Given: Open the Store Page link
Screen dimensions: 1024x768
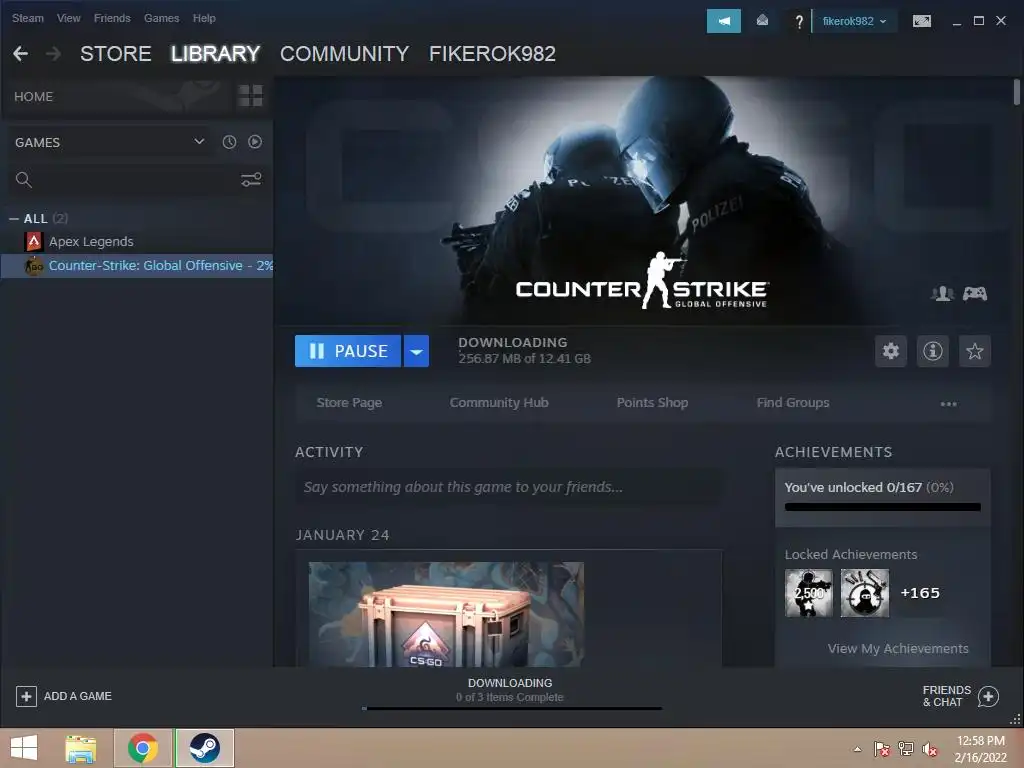Looking at the screenshot, I should pos(349,403).
